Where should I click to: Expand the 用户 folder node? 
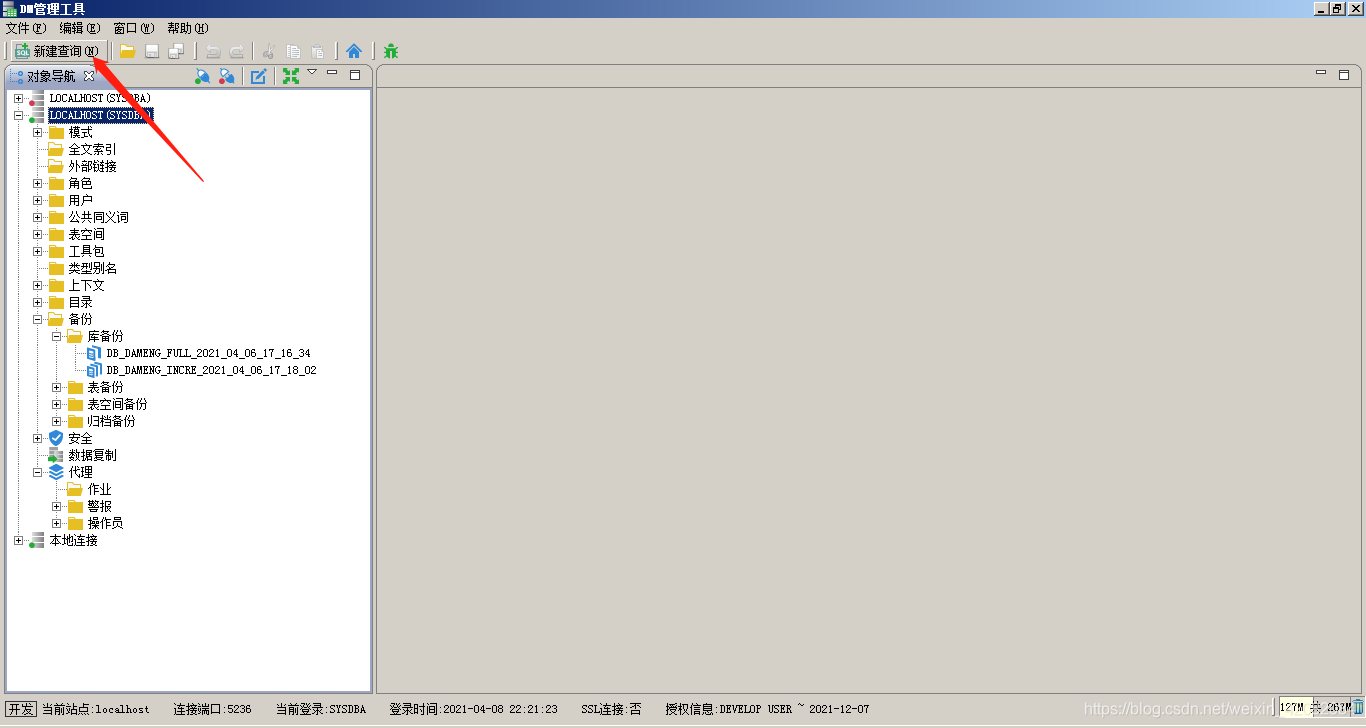(x=37, y=200)
